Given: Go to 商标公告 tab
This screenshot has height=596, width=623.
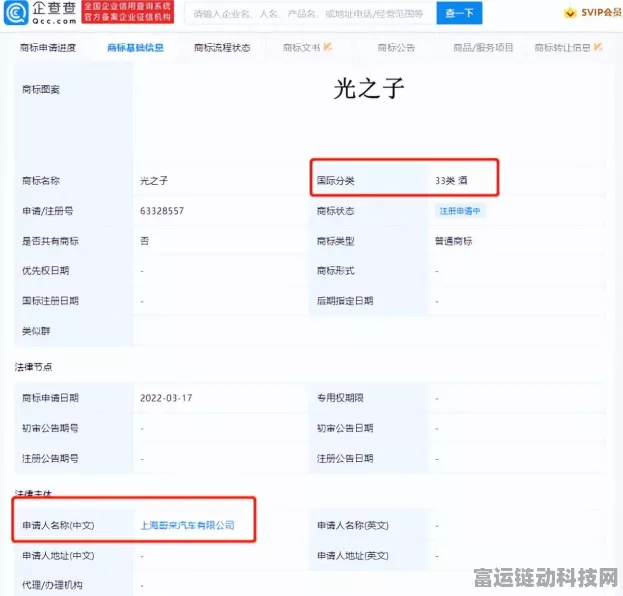Looking at the screenshot, I should click(x=396, y=48).
